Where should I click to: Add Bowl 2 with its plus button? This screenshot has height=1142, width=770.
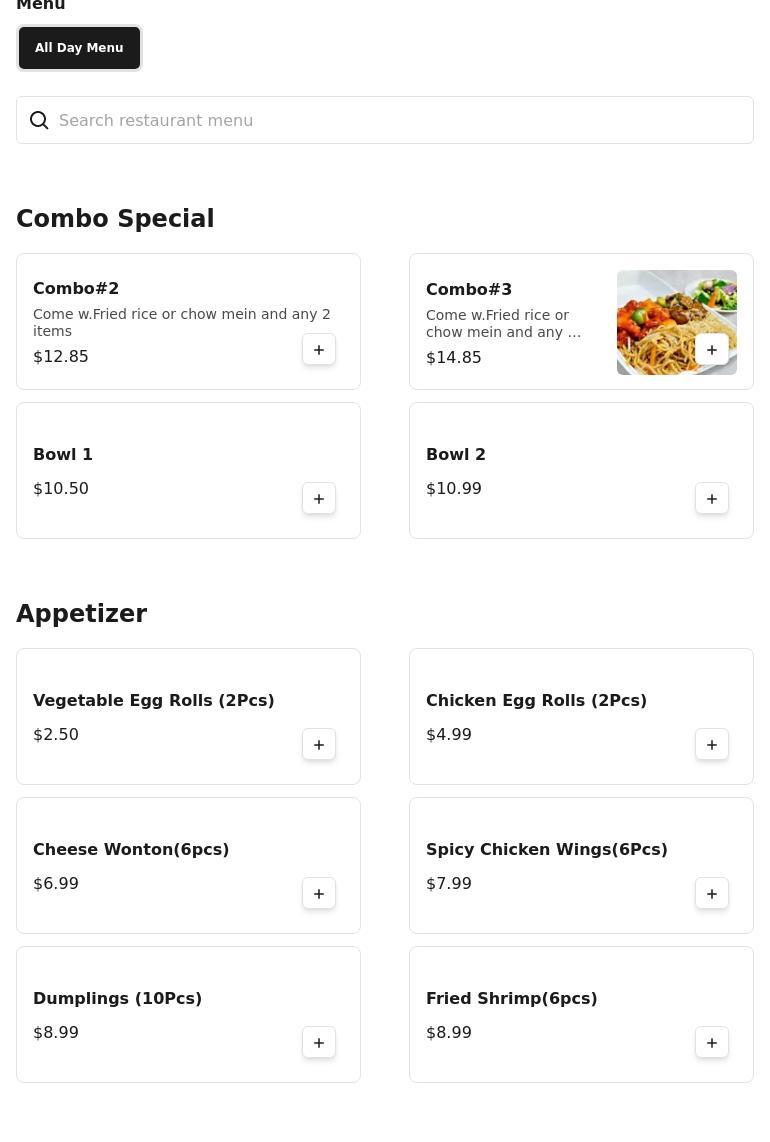712,499
